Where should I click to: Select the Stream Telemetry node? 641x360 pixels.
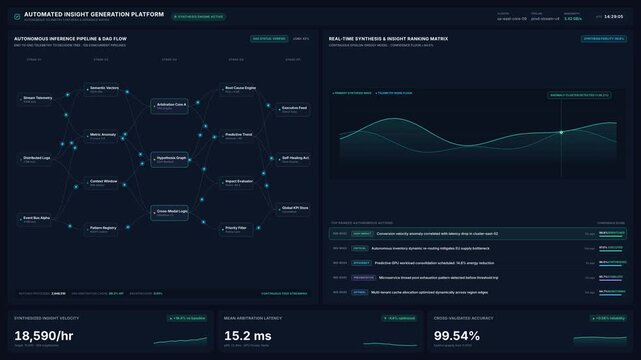tap(36, 99)
